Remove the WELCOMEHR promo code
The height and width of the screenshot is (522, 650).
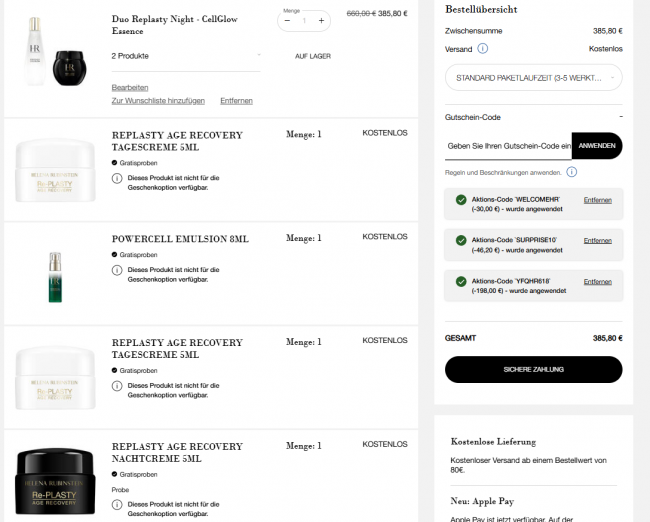pos(597,200)
